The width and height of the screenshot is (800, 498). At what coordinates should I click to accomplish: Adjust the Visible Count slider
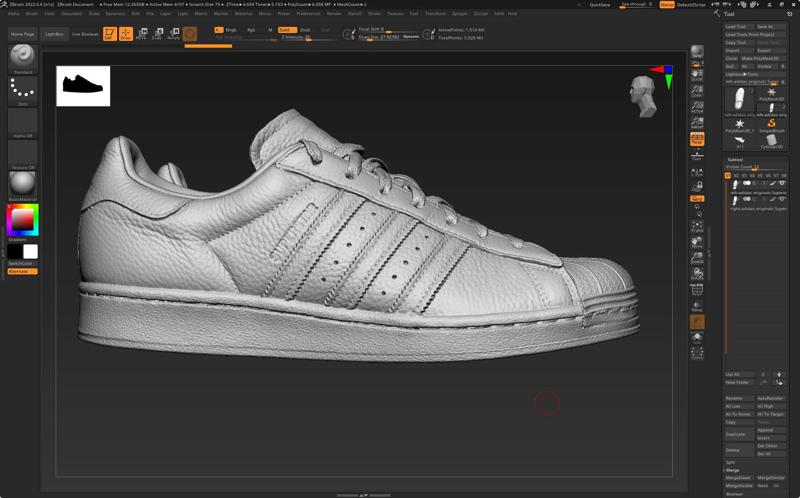coord(755,167)
